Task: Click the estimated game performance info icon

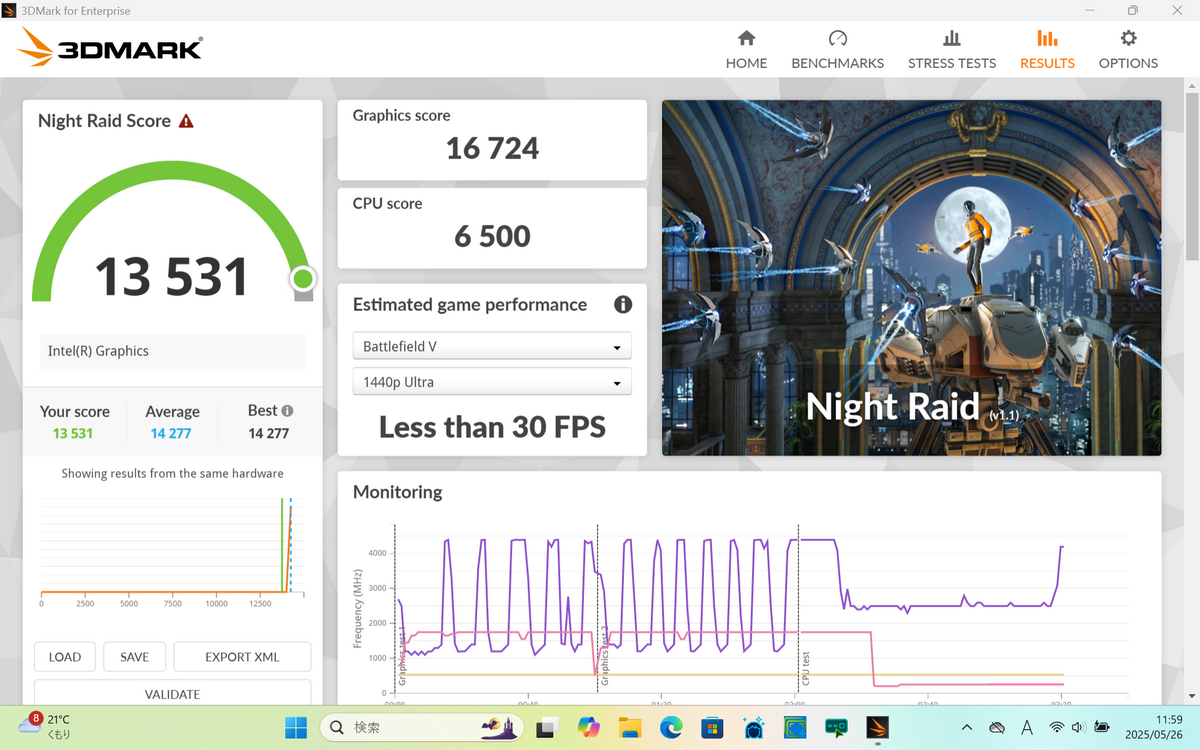Action: 622,305
